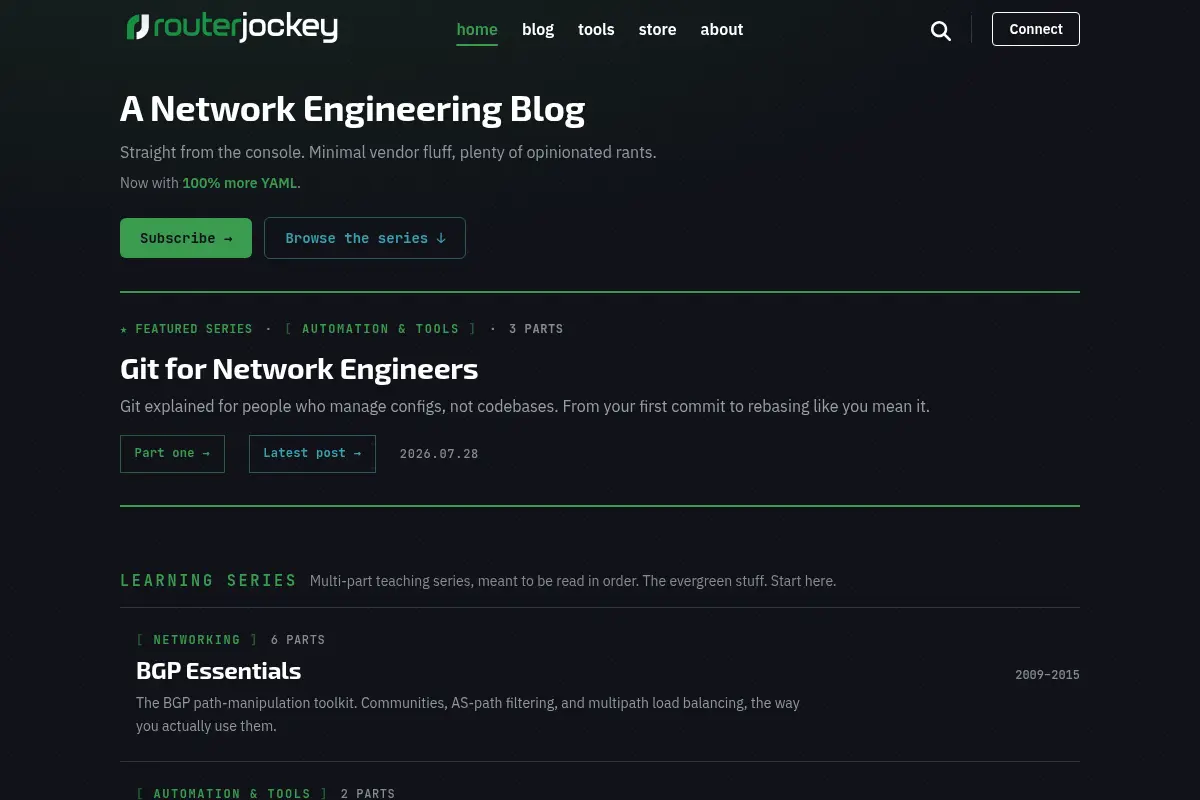Screen dimensions: 1200x800
Task: Click the 3 PARTS label
Action: 536,329
